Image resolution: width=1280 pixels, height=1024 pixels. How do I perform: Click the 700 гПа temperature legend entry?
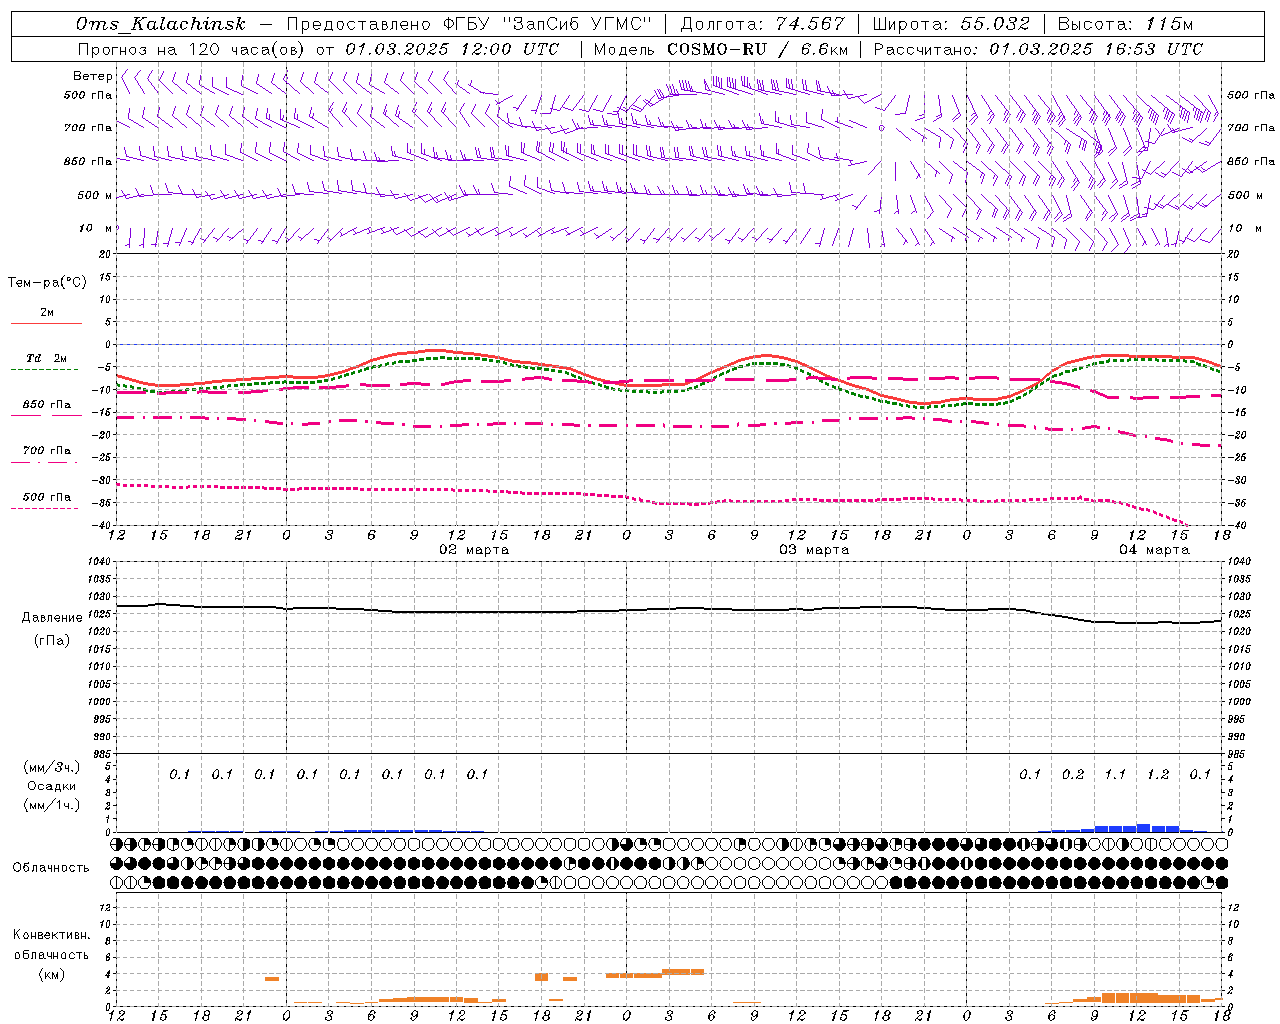[47, 451]
